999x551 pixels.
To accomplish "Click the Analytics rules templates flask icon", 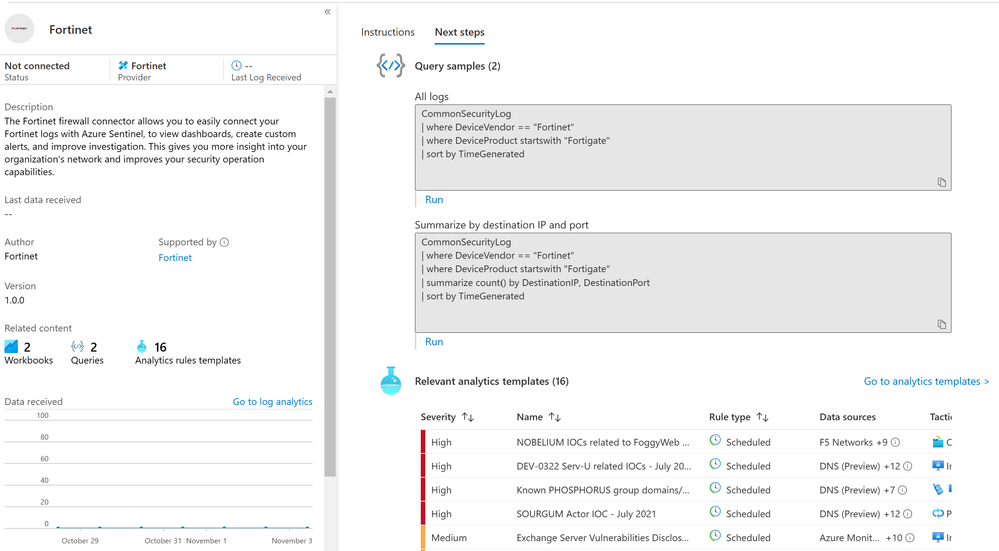I will click(x=141, y=347).
